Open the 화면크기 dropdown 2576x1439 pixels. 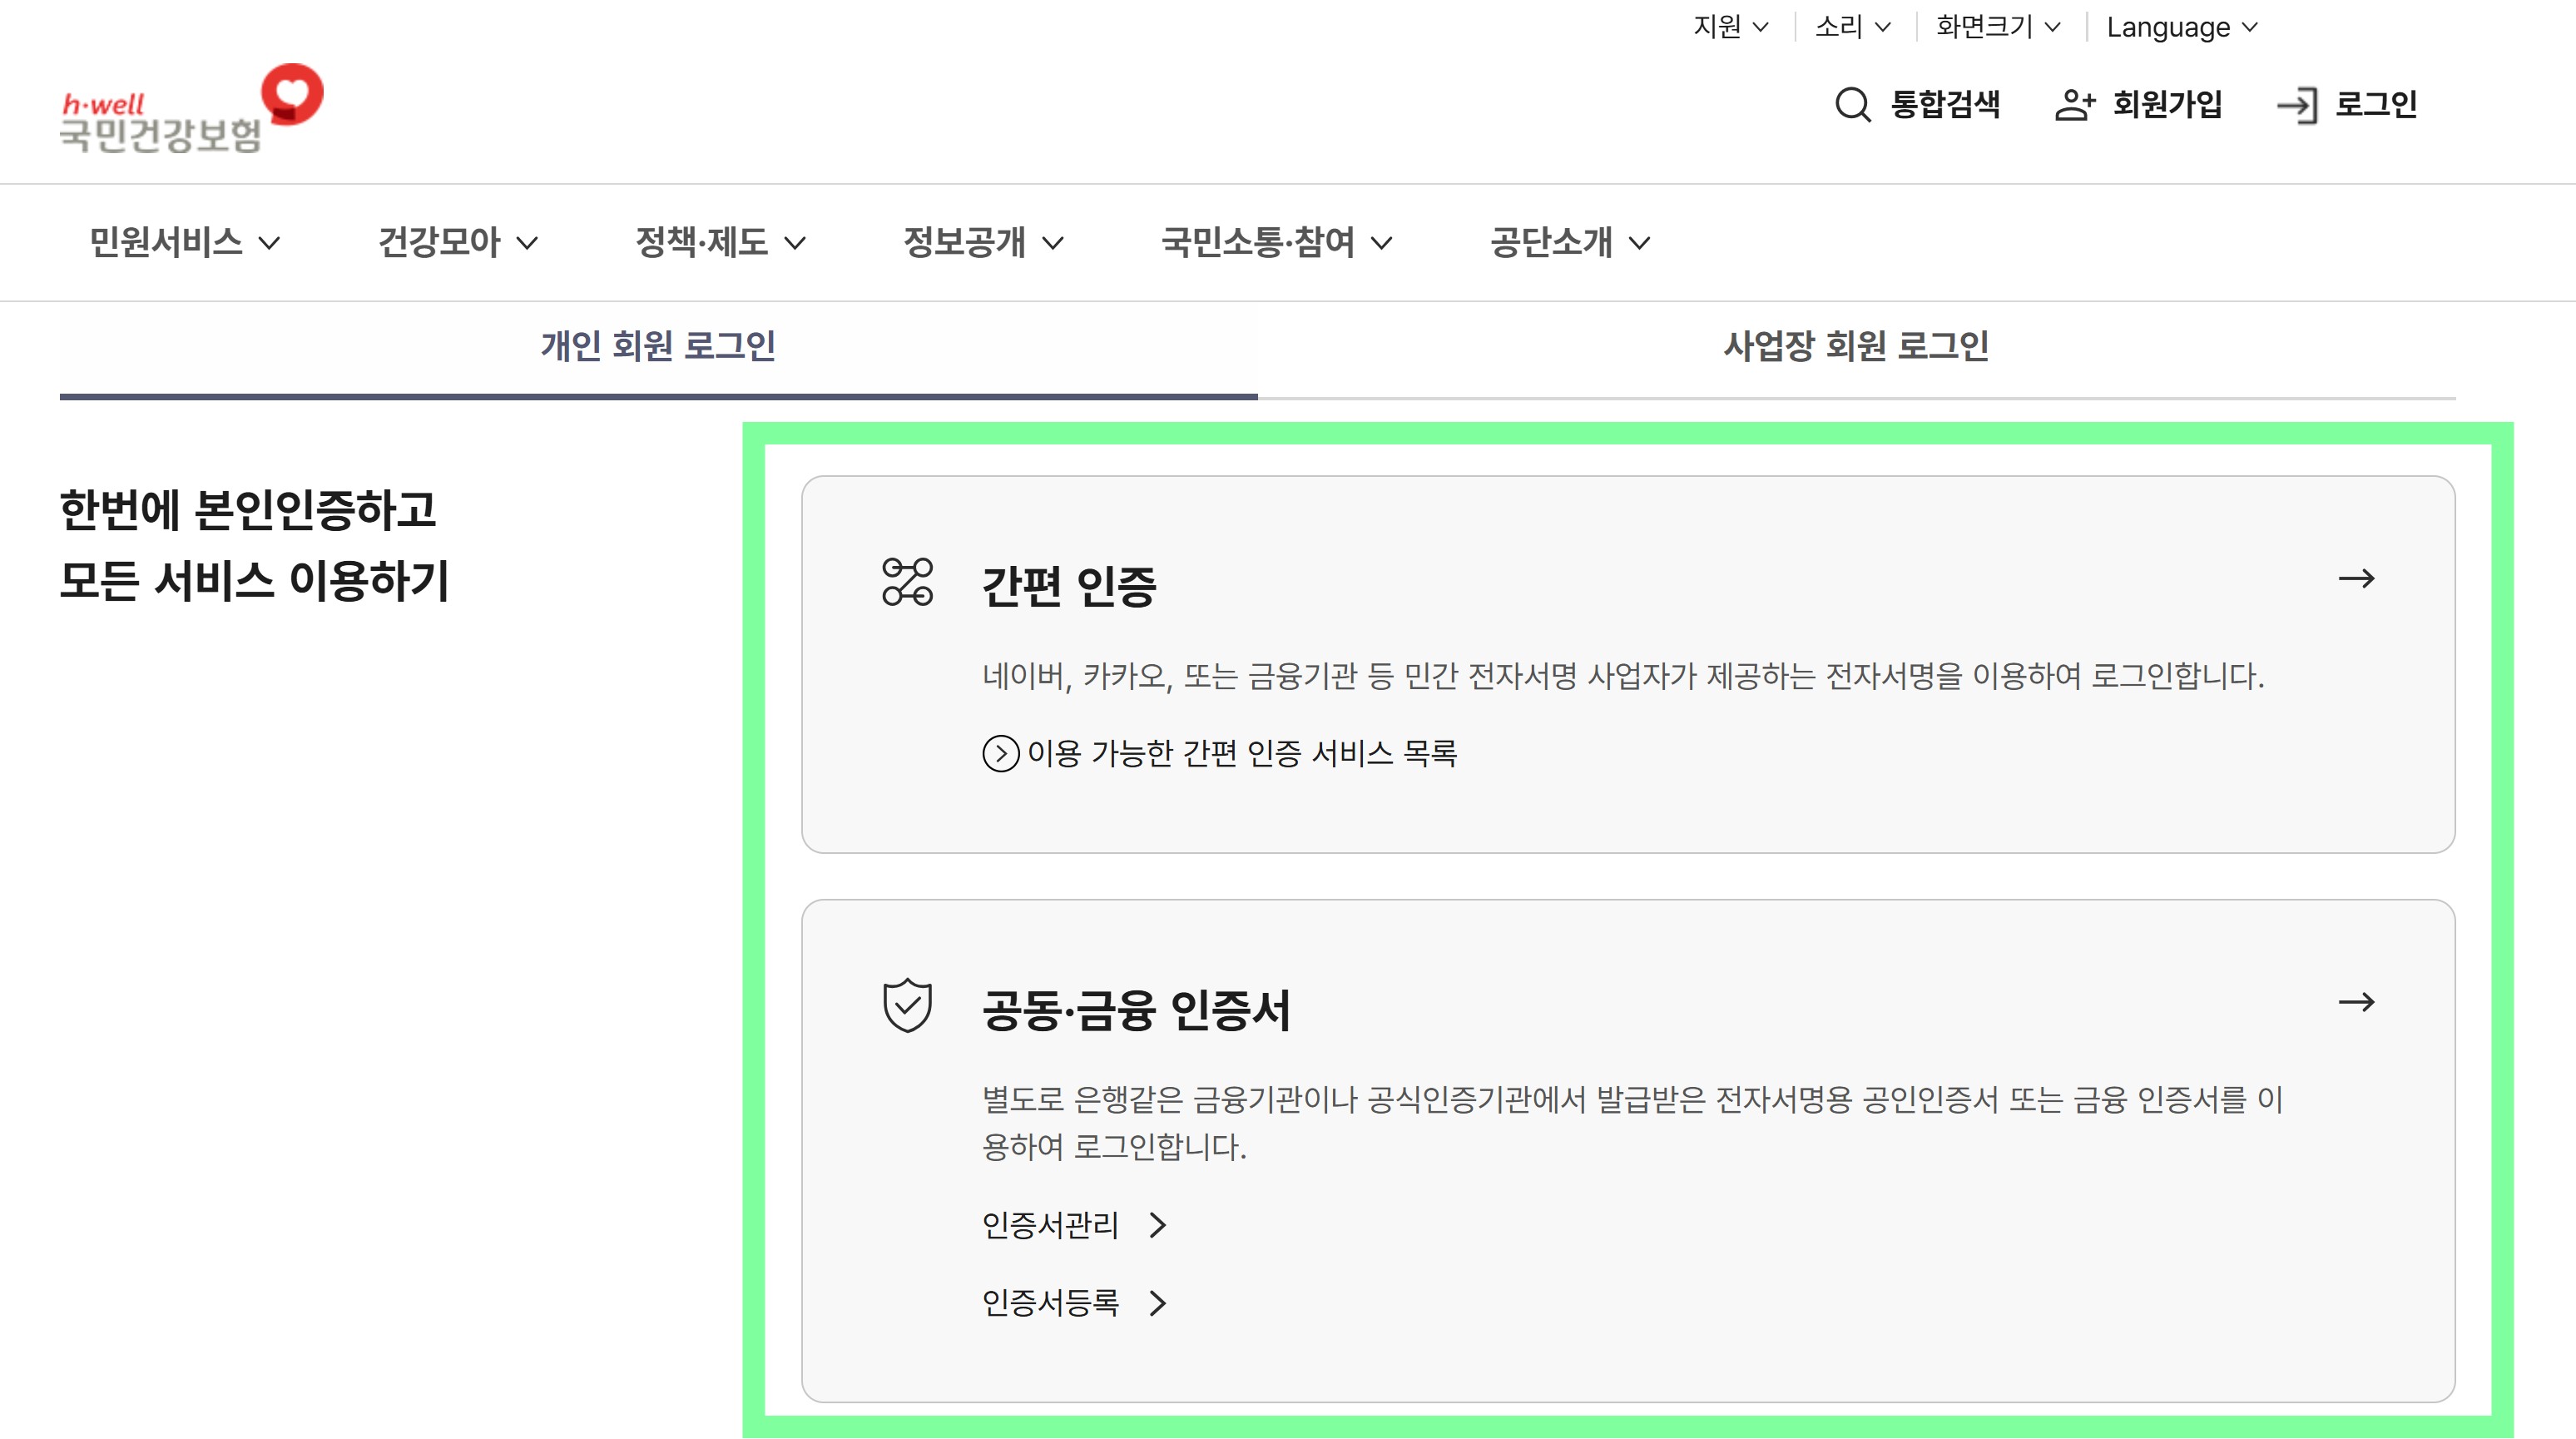coord(1996,27)
